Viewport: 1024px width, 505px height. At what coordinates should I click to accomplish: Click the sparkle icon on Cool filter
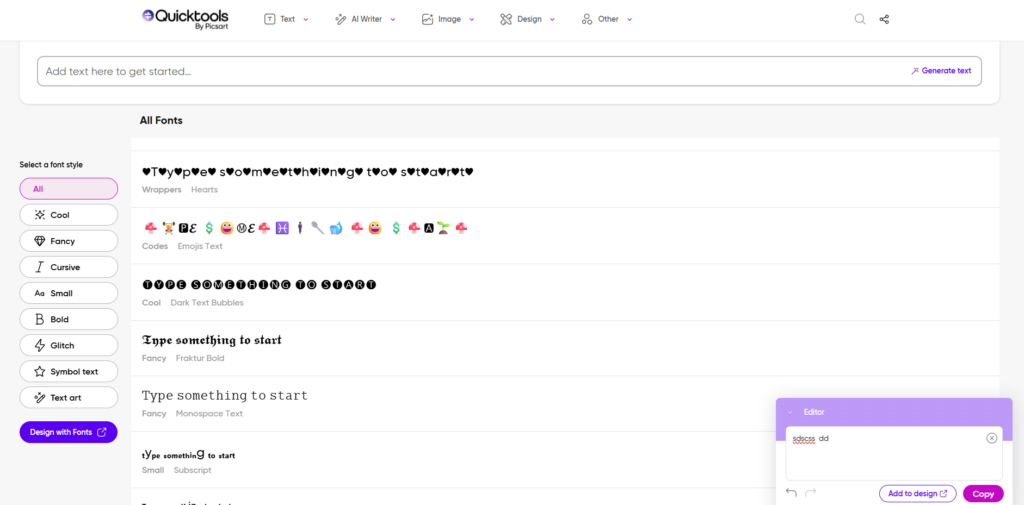point(39,215)
